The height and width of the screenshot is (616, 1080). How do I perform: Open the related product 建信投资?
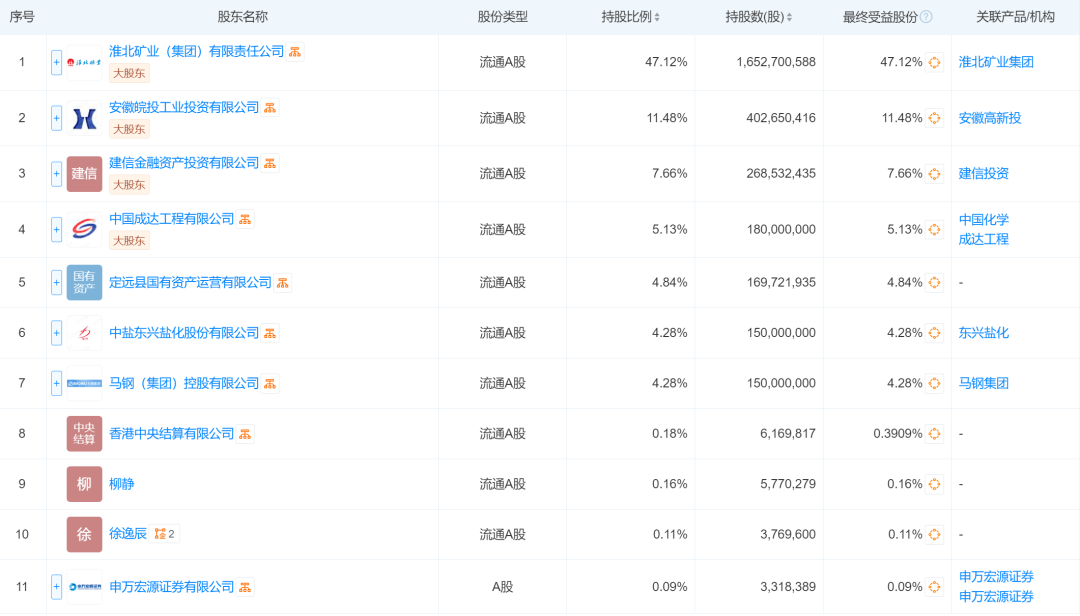pos(983,173)
